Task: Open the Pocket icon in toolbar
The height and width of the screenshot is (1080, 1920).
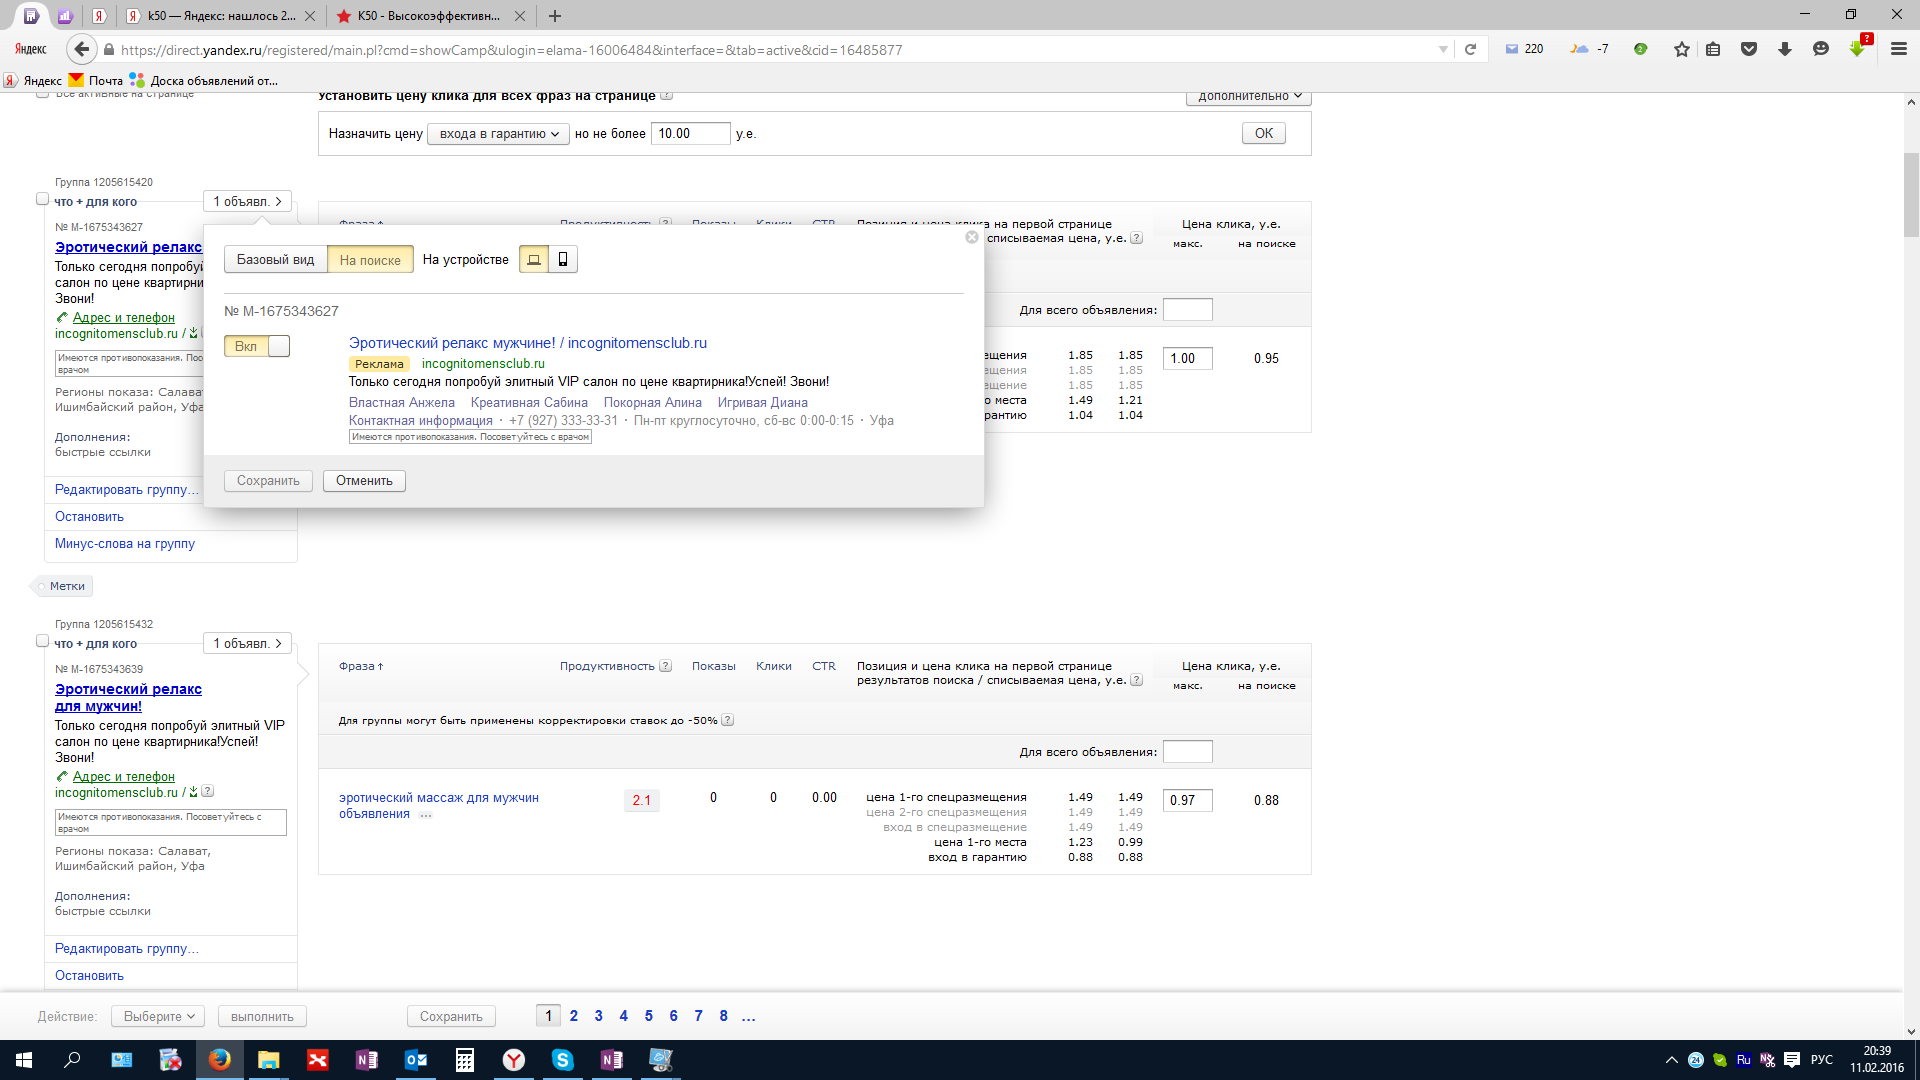Action: point(1749,49)
